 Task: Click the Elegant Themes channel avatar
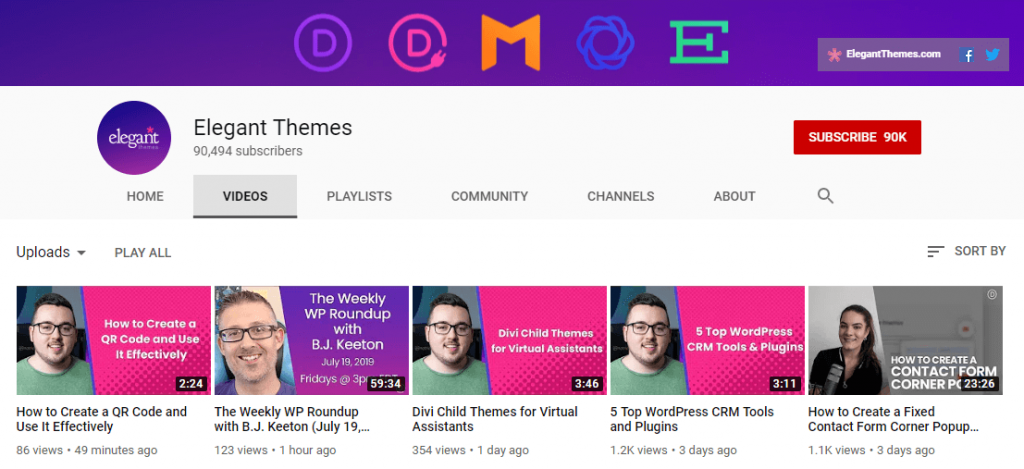click(134, 138)
